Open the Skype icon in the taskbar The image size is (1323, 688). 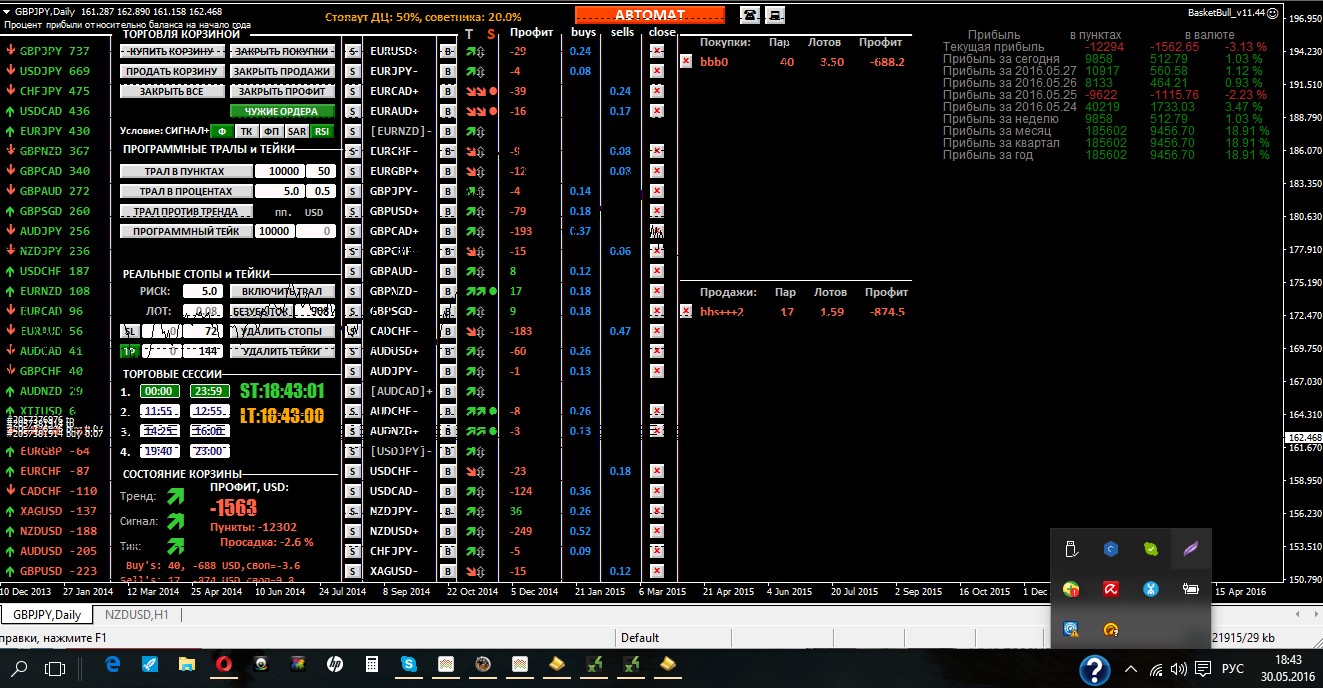pos(408,664)
